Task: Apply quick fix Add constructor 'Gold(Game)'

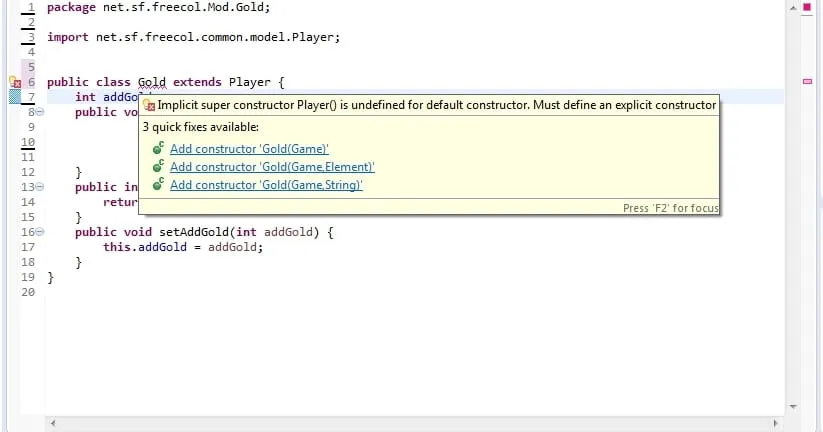Action: (x=249, y=149)
